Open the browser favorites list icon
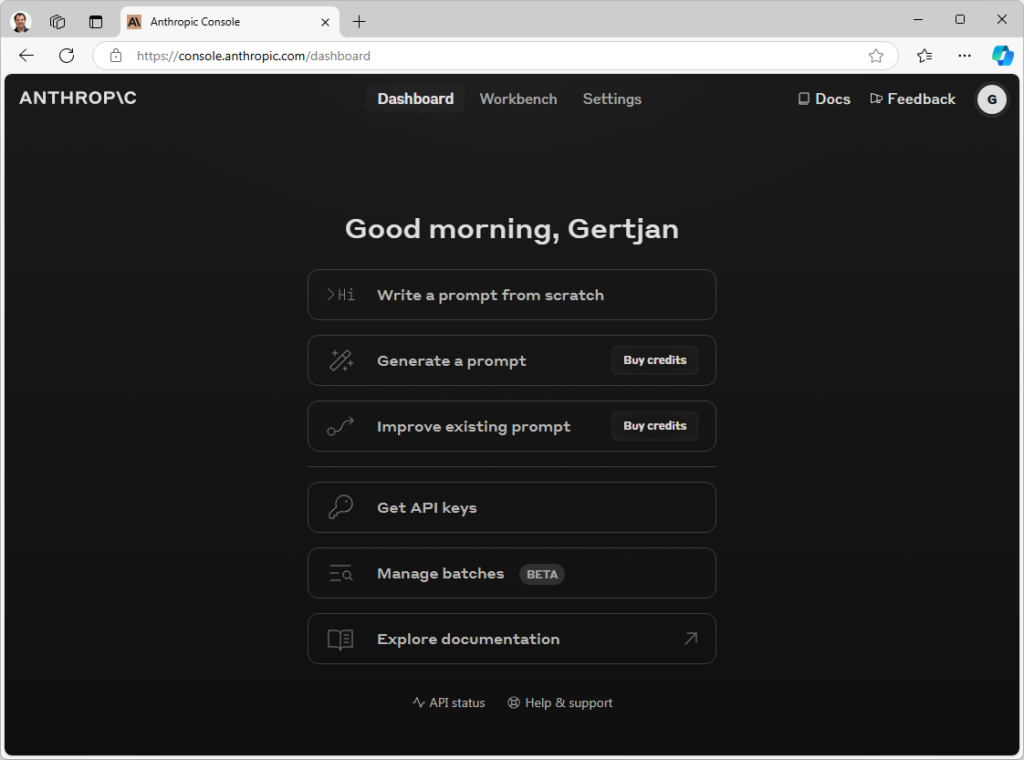 (925, 56)
